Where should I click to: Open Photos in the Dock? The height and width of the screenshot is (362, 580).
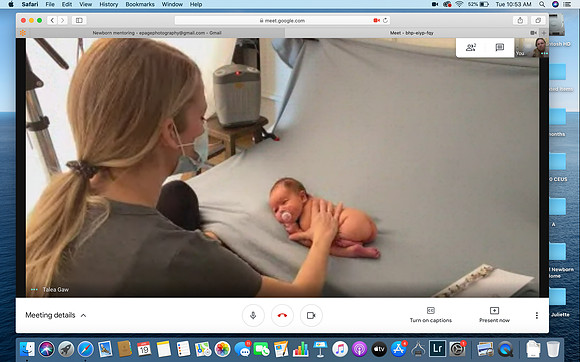click(222, 349)
